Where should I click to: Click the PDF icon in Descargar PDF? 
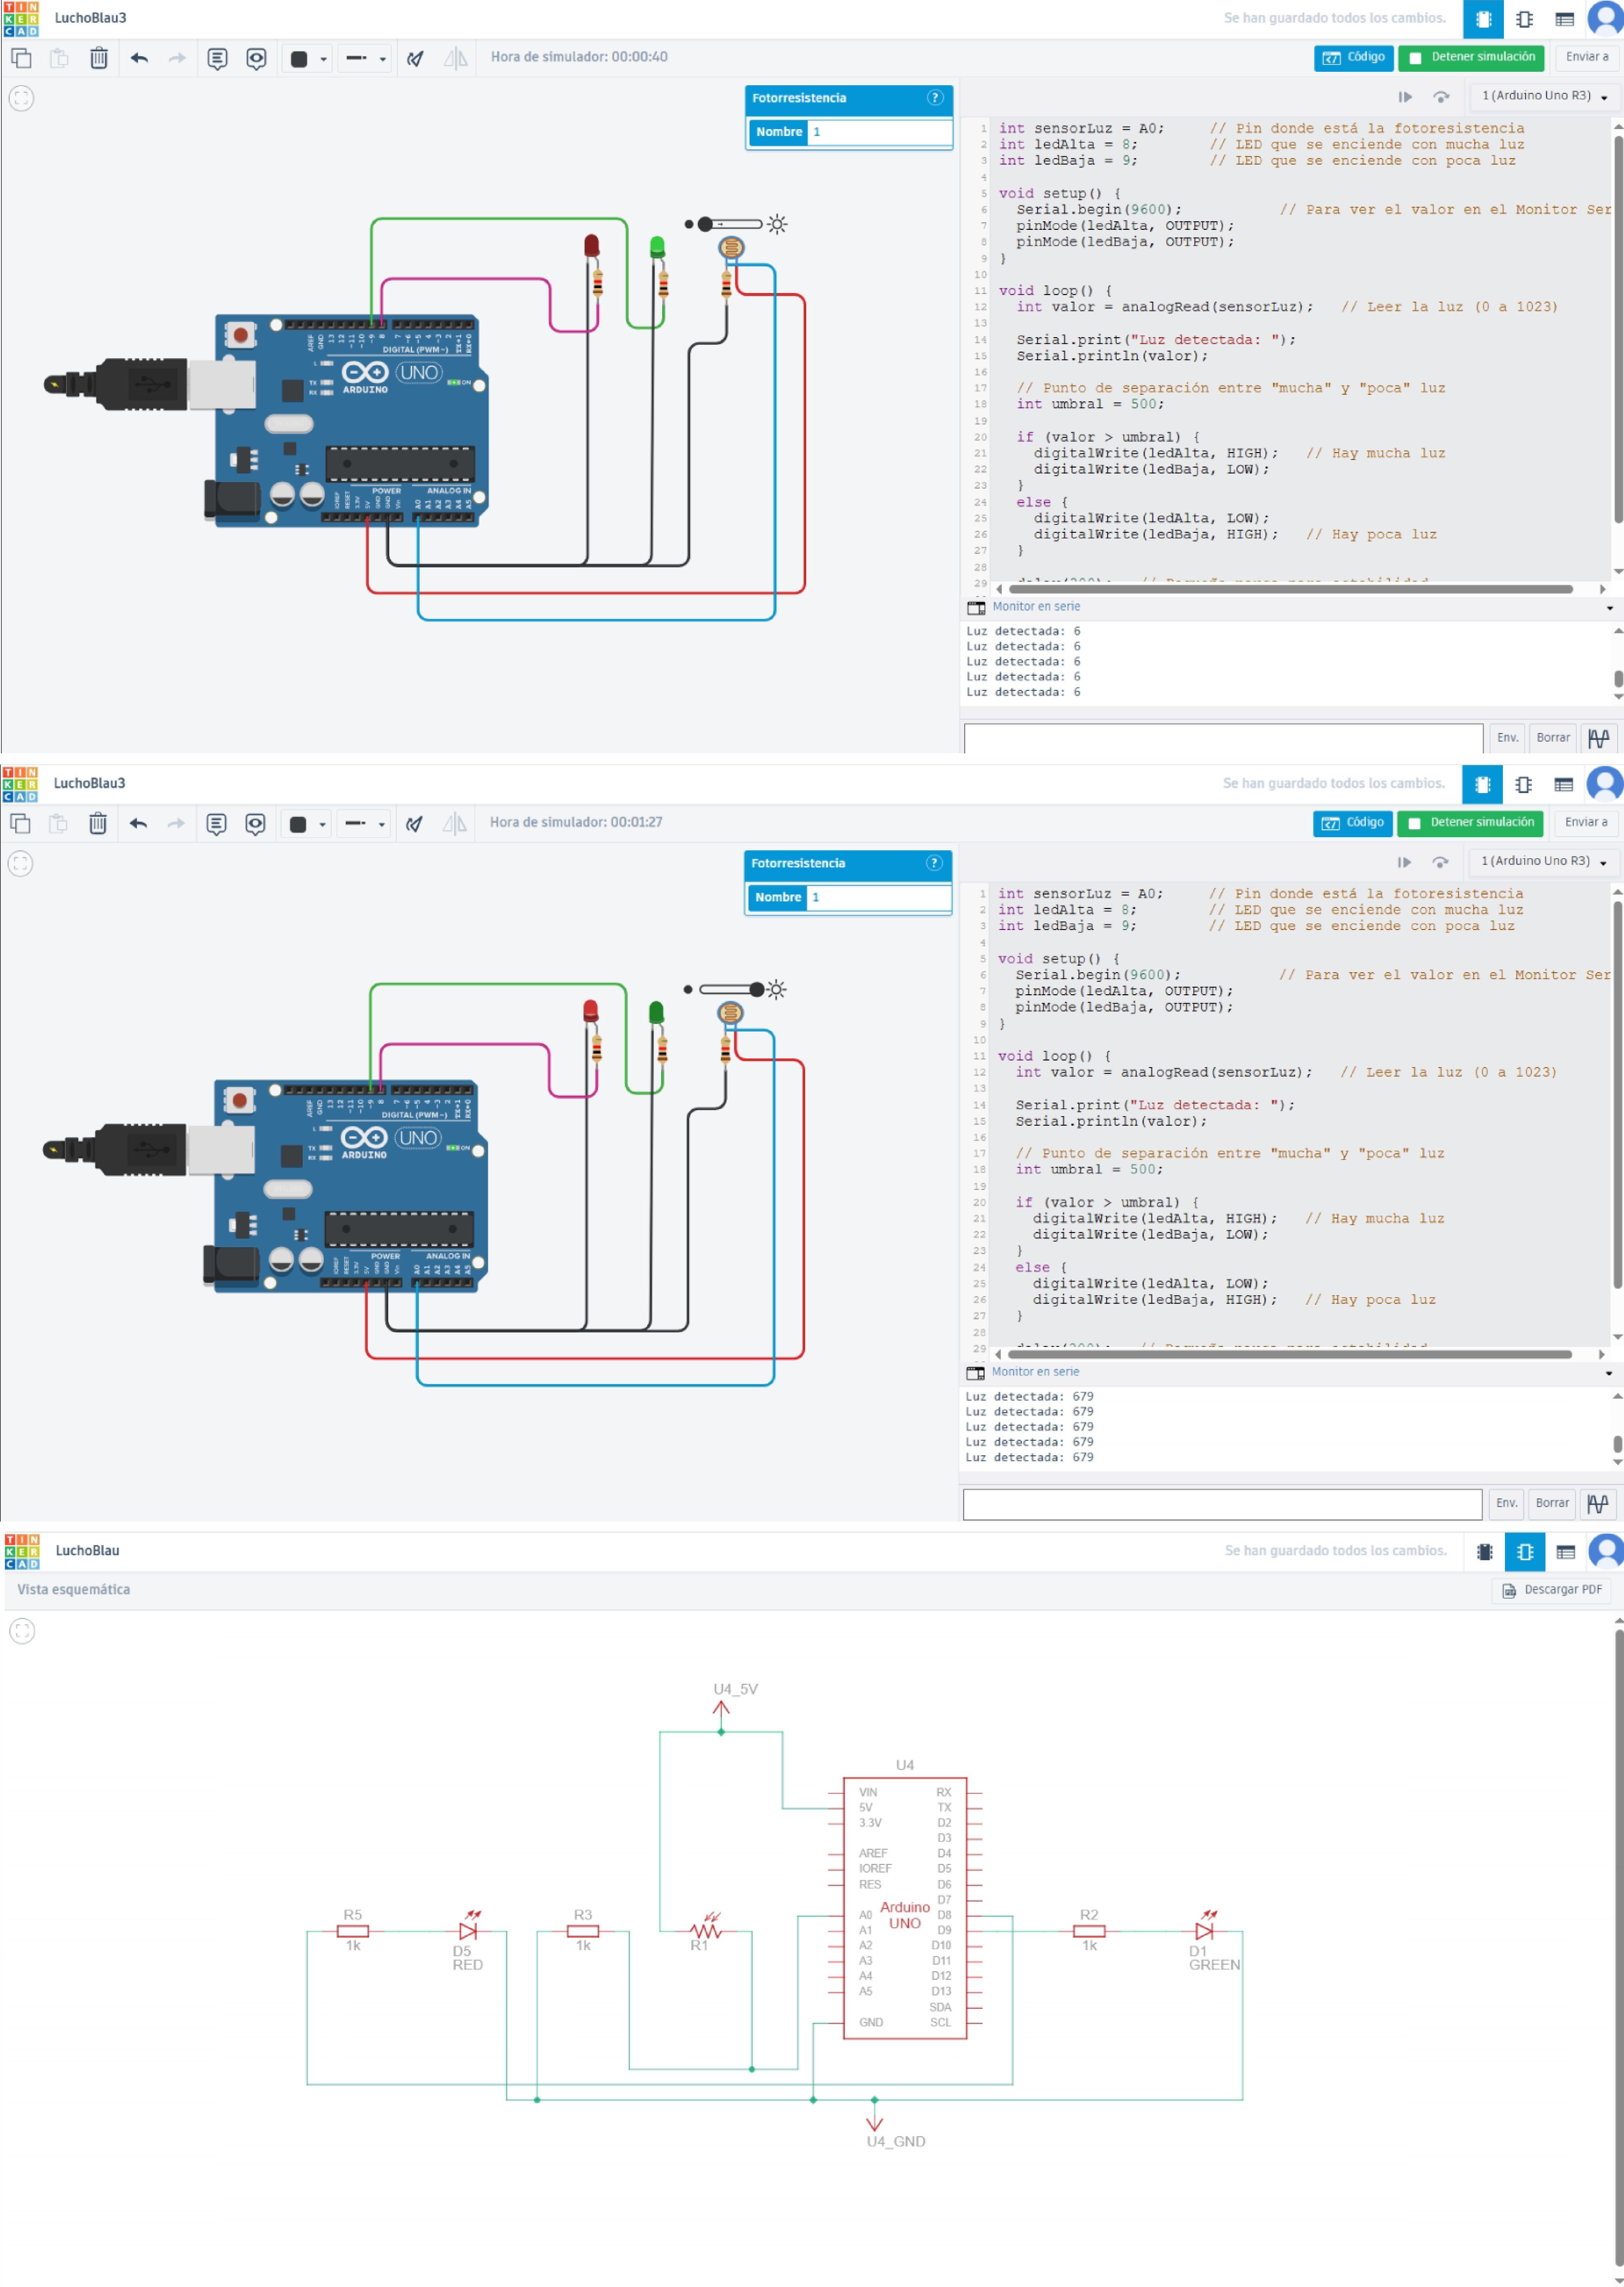click(1509, 1590)
